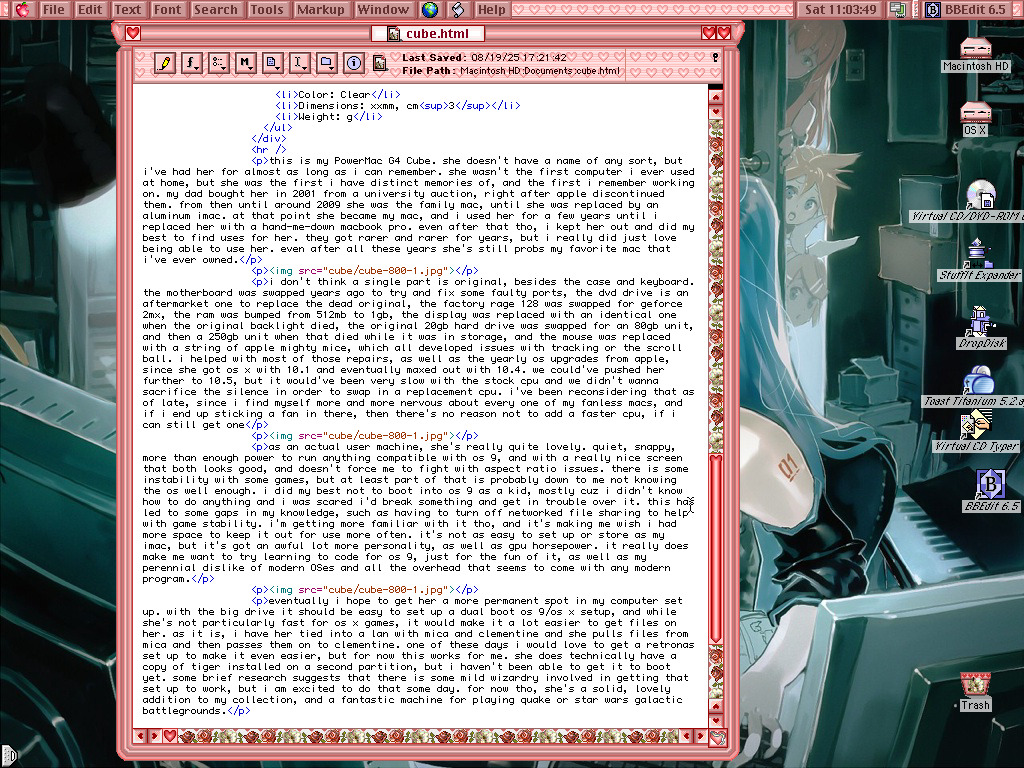Viewport: 1024px width, 768px height.
Task: Open the Search menu
Action: pos(216,10)
